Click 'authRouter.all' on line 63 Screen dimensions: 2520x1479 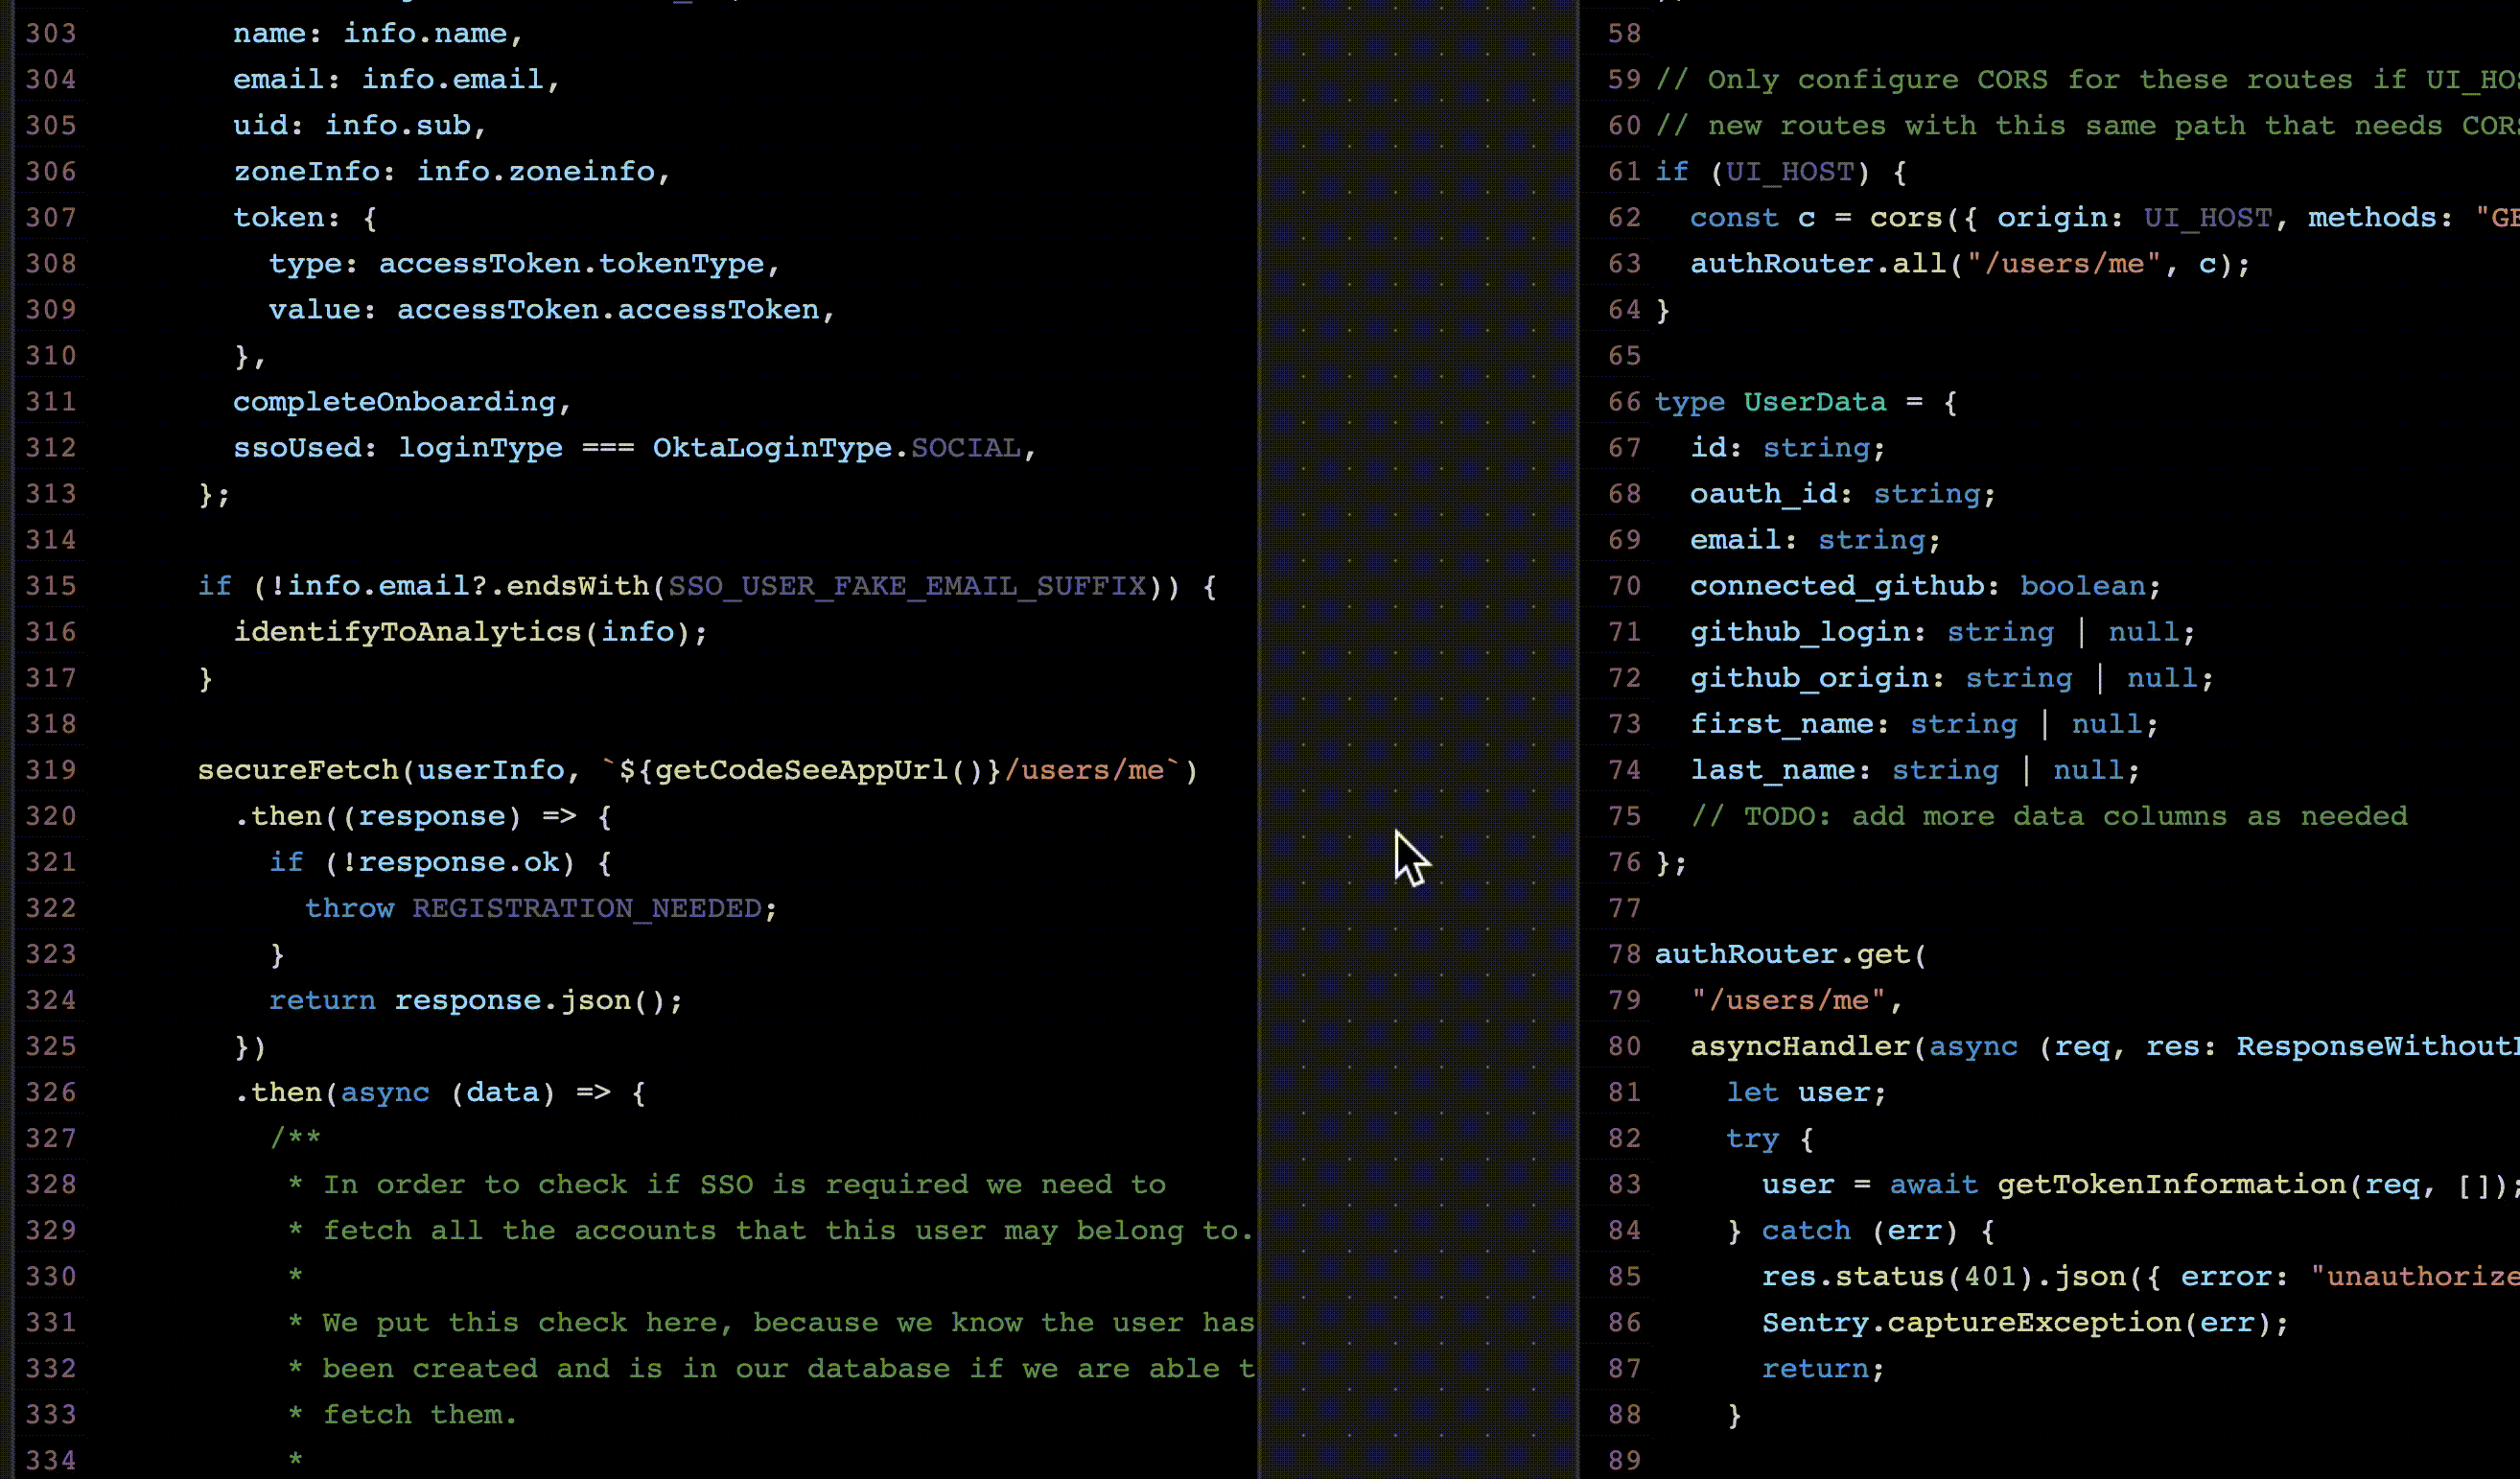point(1818,263)
